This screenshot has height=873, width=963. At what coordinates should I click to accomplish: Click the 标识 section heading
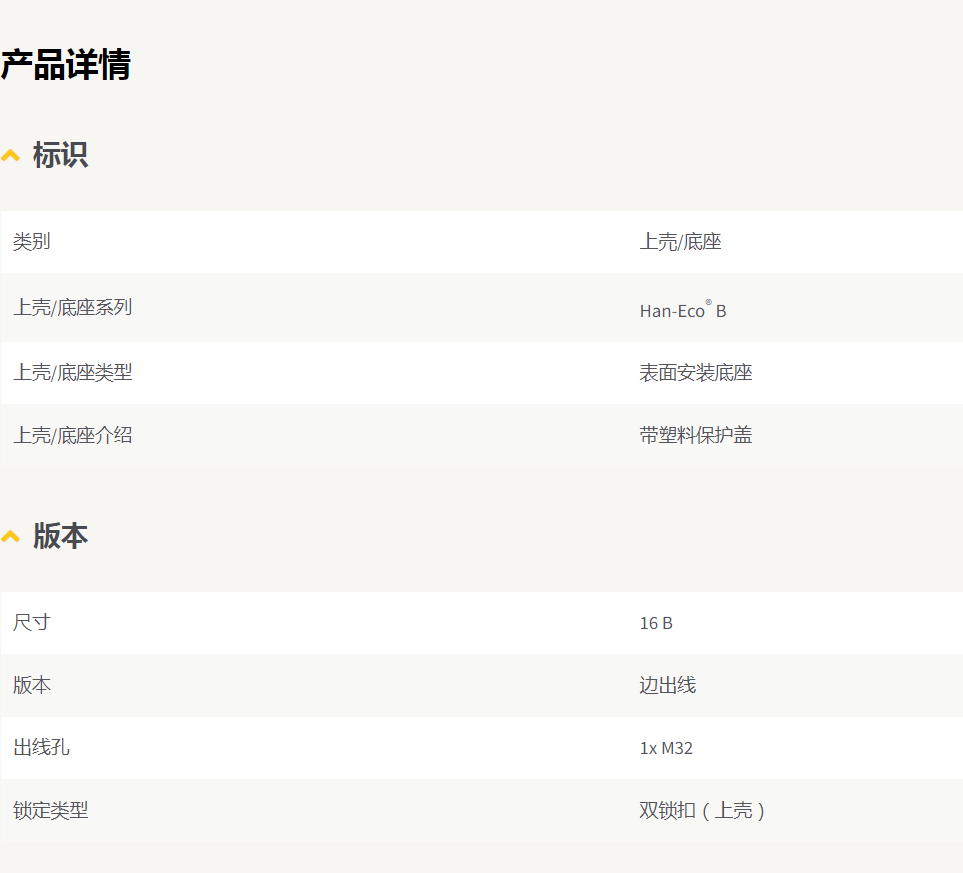click(x=60, y=155)
